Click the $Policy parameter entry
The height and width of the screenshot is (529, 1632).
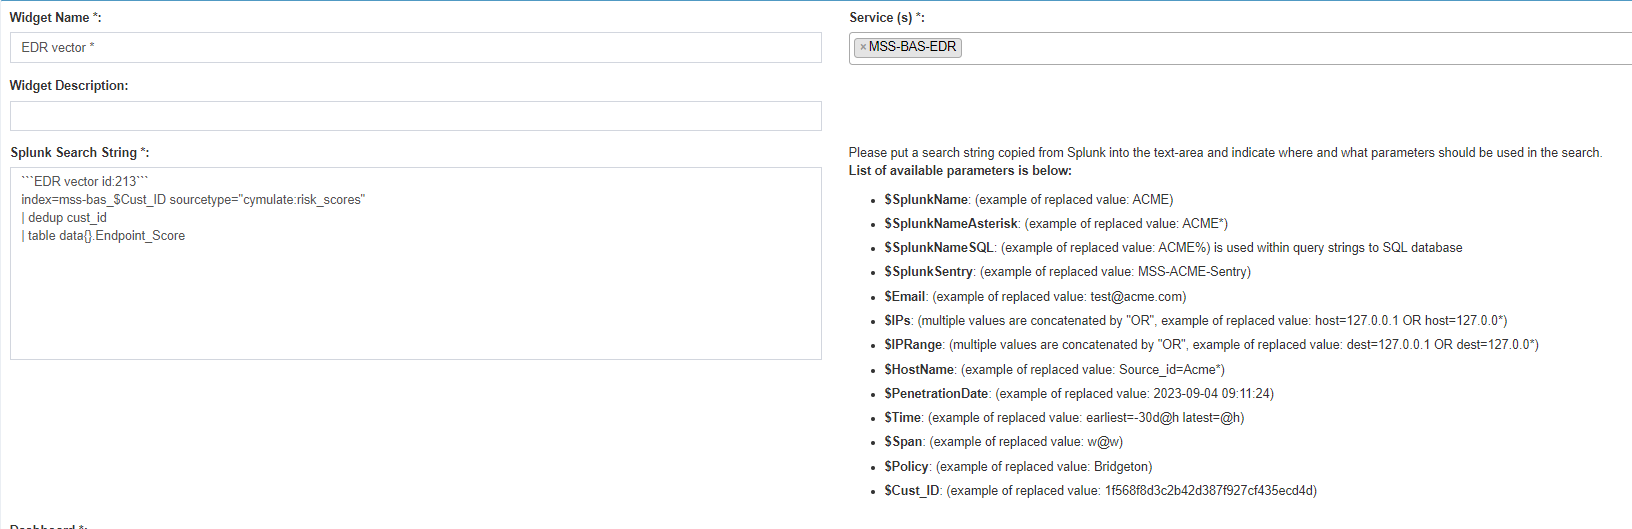pos(1018,466)
